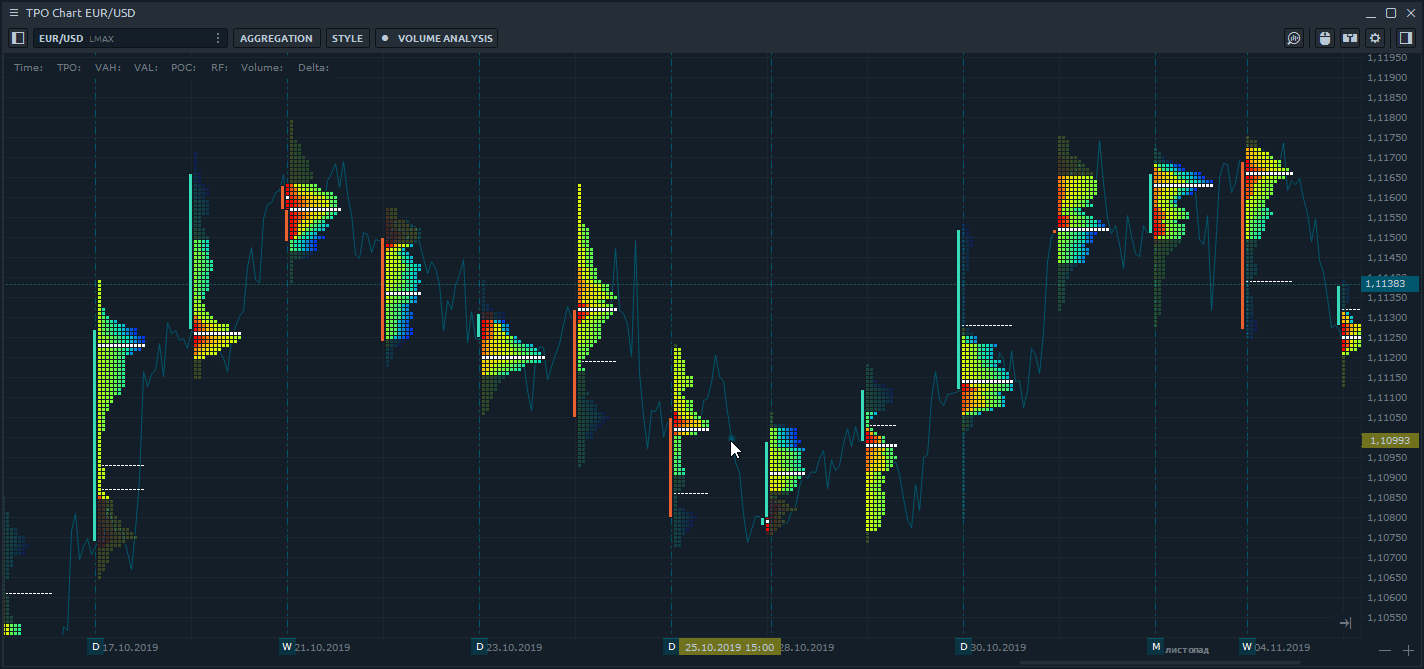This screenshot has width=1424, height=669.
Task: Open the magnifier volume search icon
Action: [x=1294, y=38]
